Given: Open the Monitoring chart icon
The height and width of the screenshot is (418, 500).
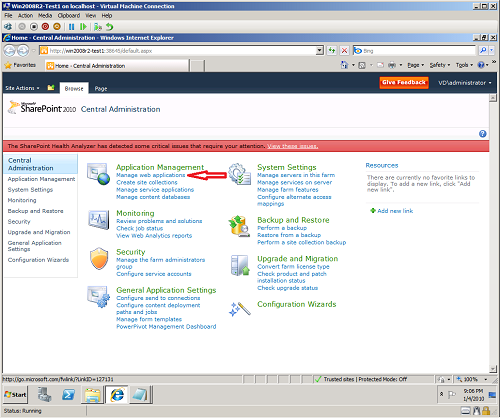Looking at the screenshot, I should pyautogui.click(x=99, y=220).
